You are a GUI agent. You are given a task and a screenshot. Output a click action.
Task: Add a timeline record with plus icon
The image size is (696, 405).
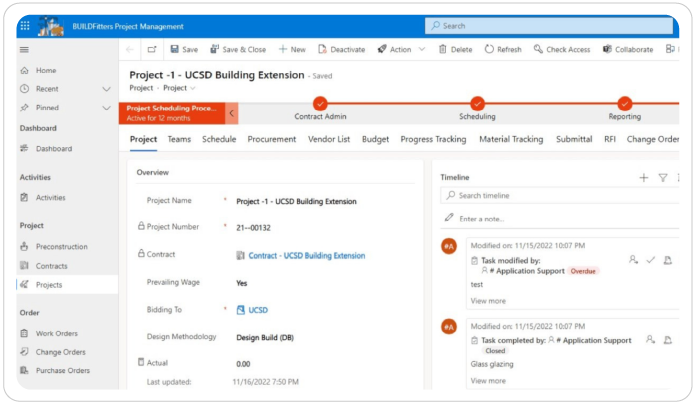coord(643,178)
